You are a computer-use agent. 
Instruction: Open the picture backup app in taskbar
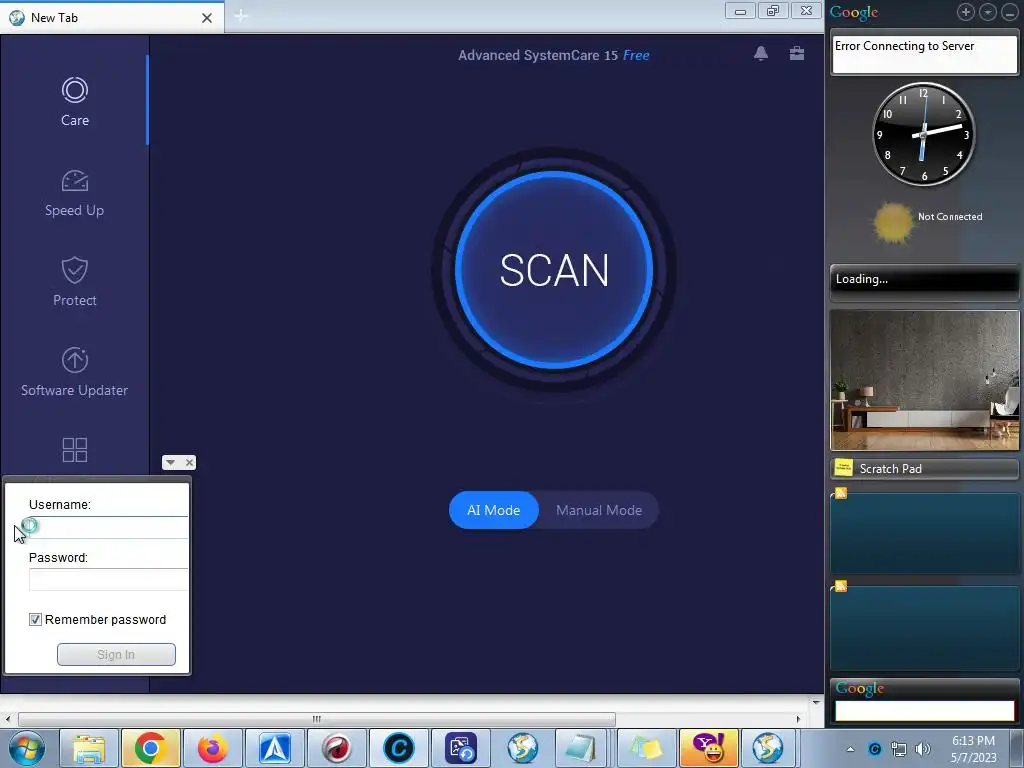point(460,748)
